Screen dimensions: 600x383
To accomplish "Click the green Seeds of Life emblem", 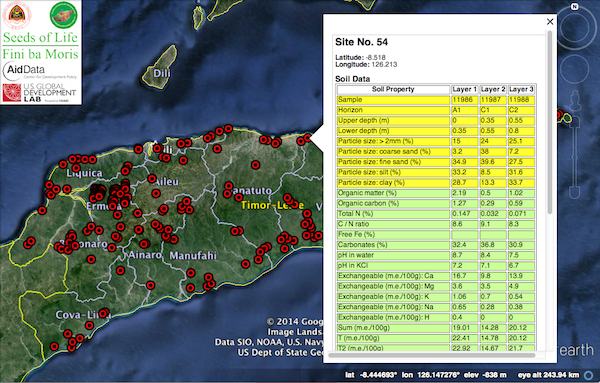I will [x=64, y=15].
